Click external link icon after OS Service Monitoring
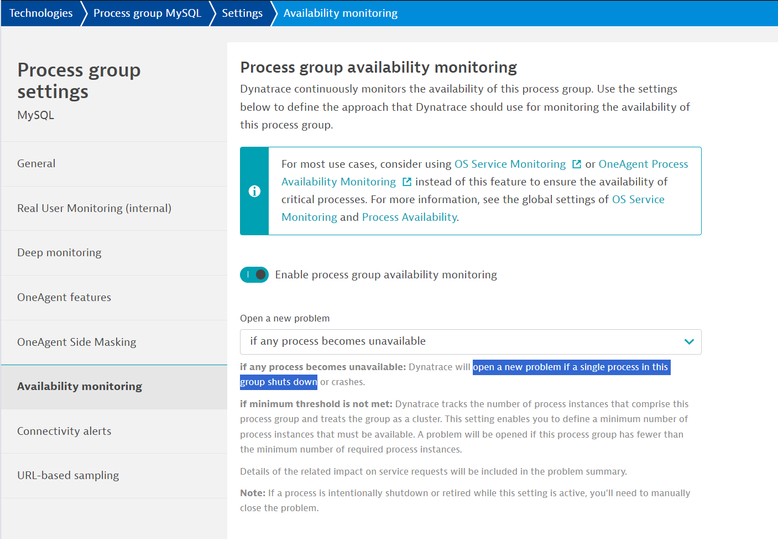The image size is (778, 539). click(x=576, y=164)
